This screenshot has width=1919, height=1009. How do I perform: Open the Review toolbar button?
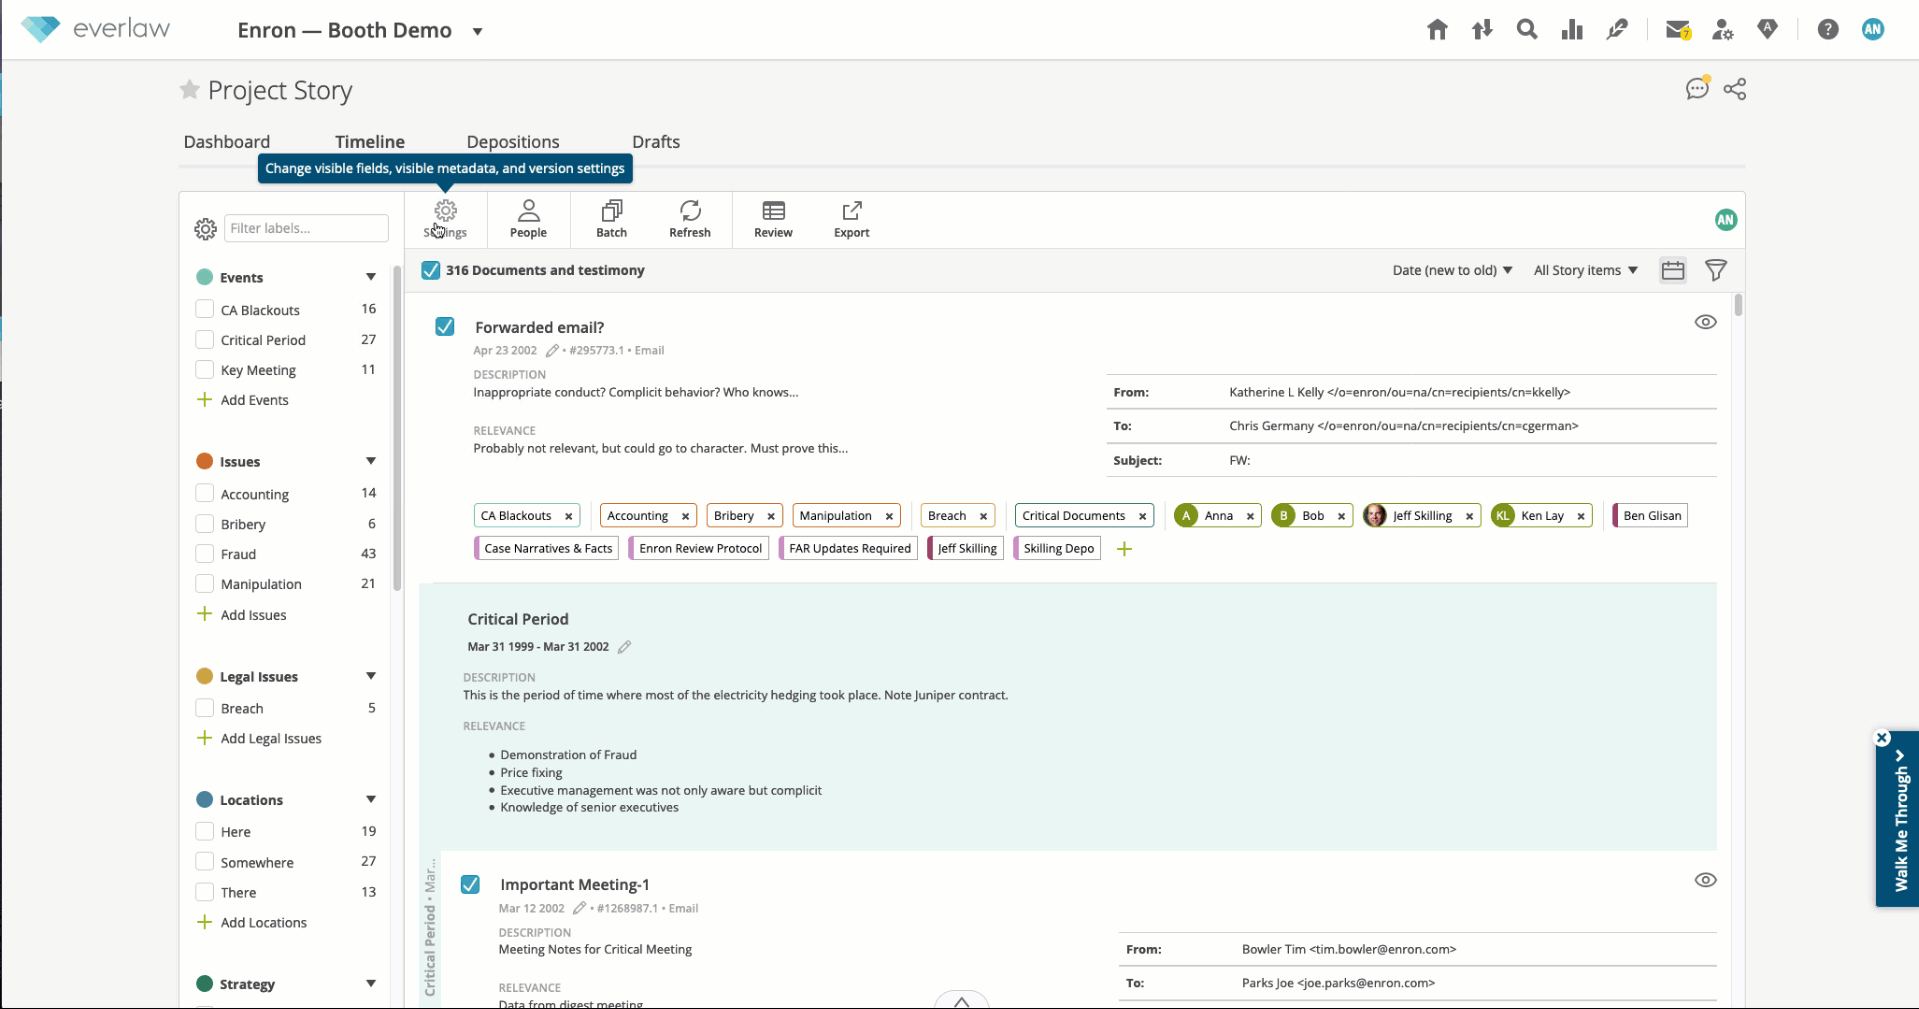click(773, 219)
